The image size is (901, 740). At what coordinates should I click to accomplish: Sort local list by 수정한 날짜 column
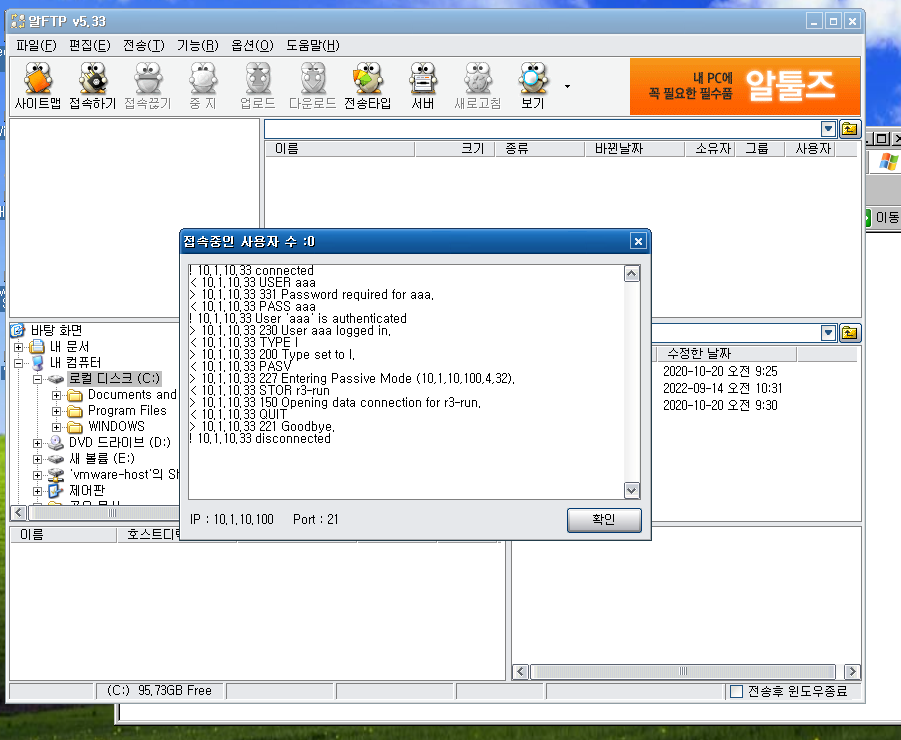[x=725, y=353]
